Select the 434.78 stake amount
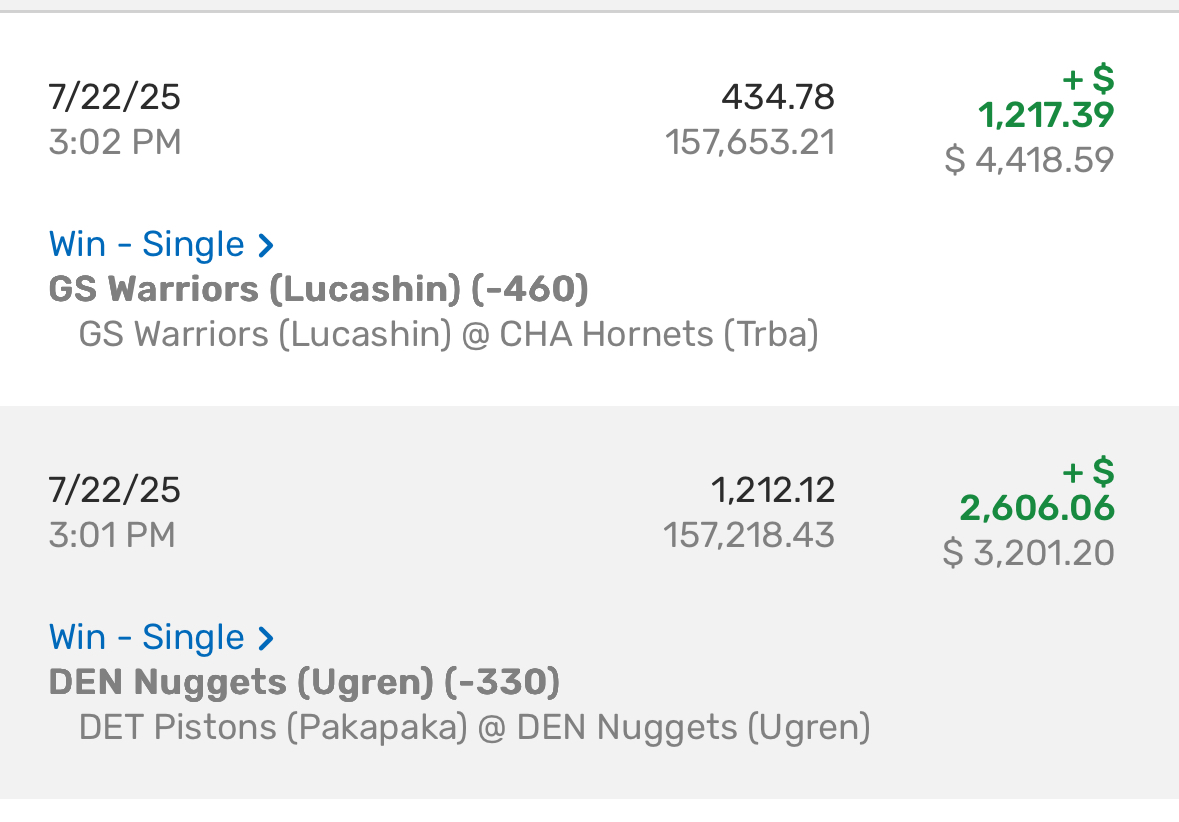The width and height of the screenshot is (1179, 822). point(778,97)
